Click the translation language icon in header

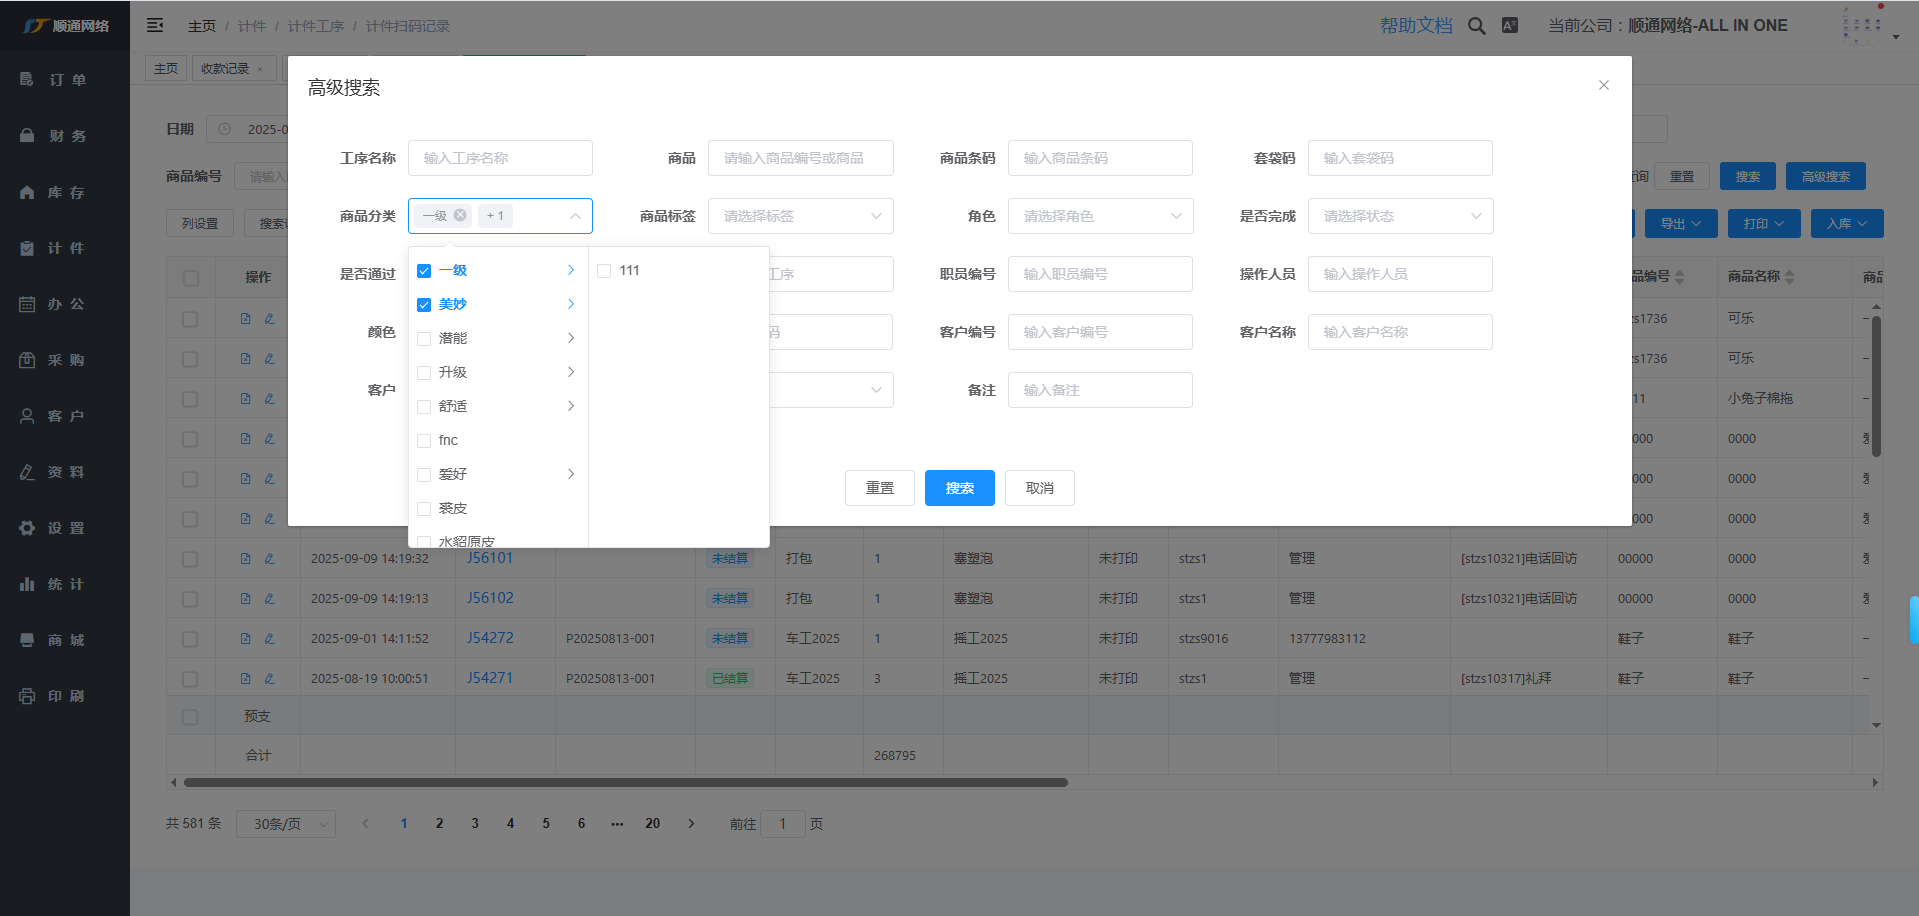(1510, 26)
